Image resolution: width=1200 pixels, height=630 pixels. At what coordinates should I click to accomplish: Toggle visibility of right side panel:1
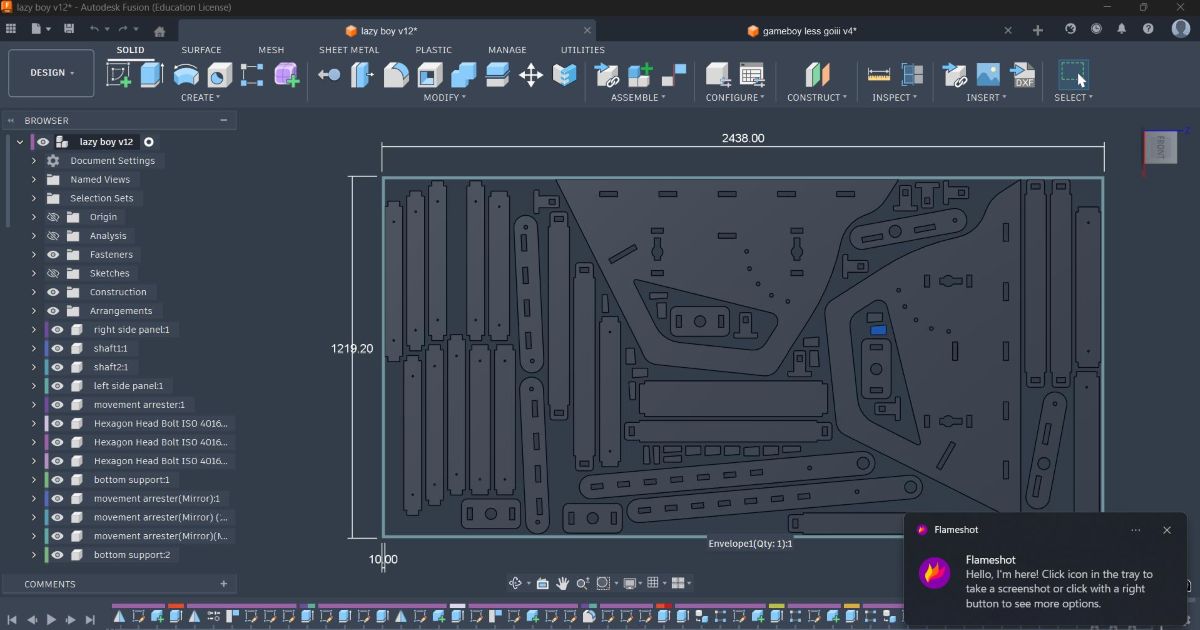[x=56, y=329]
